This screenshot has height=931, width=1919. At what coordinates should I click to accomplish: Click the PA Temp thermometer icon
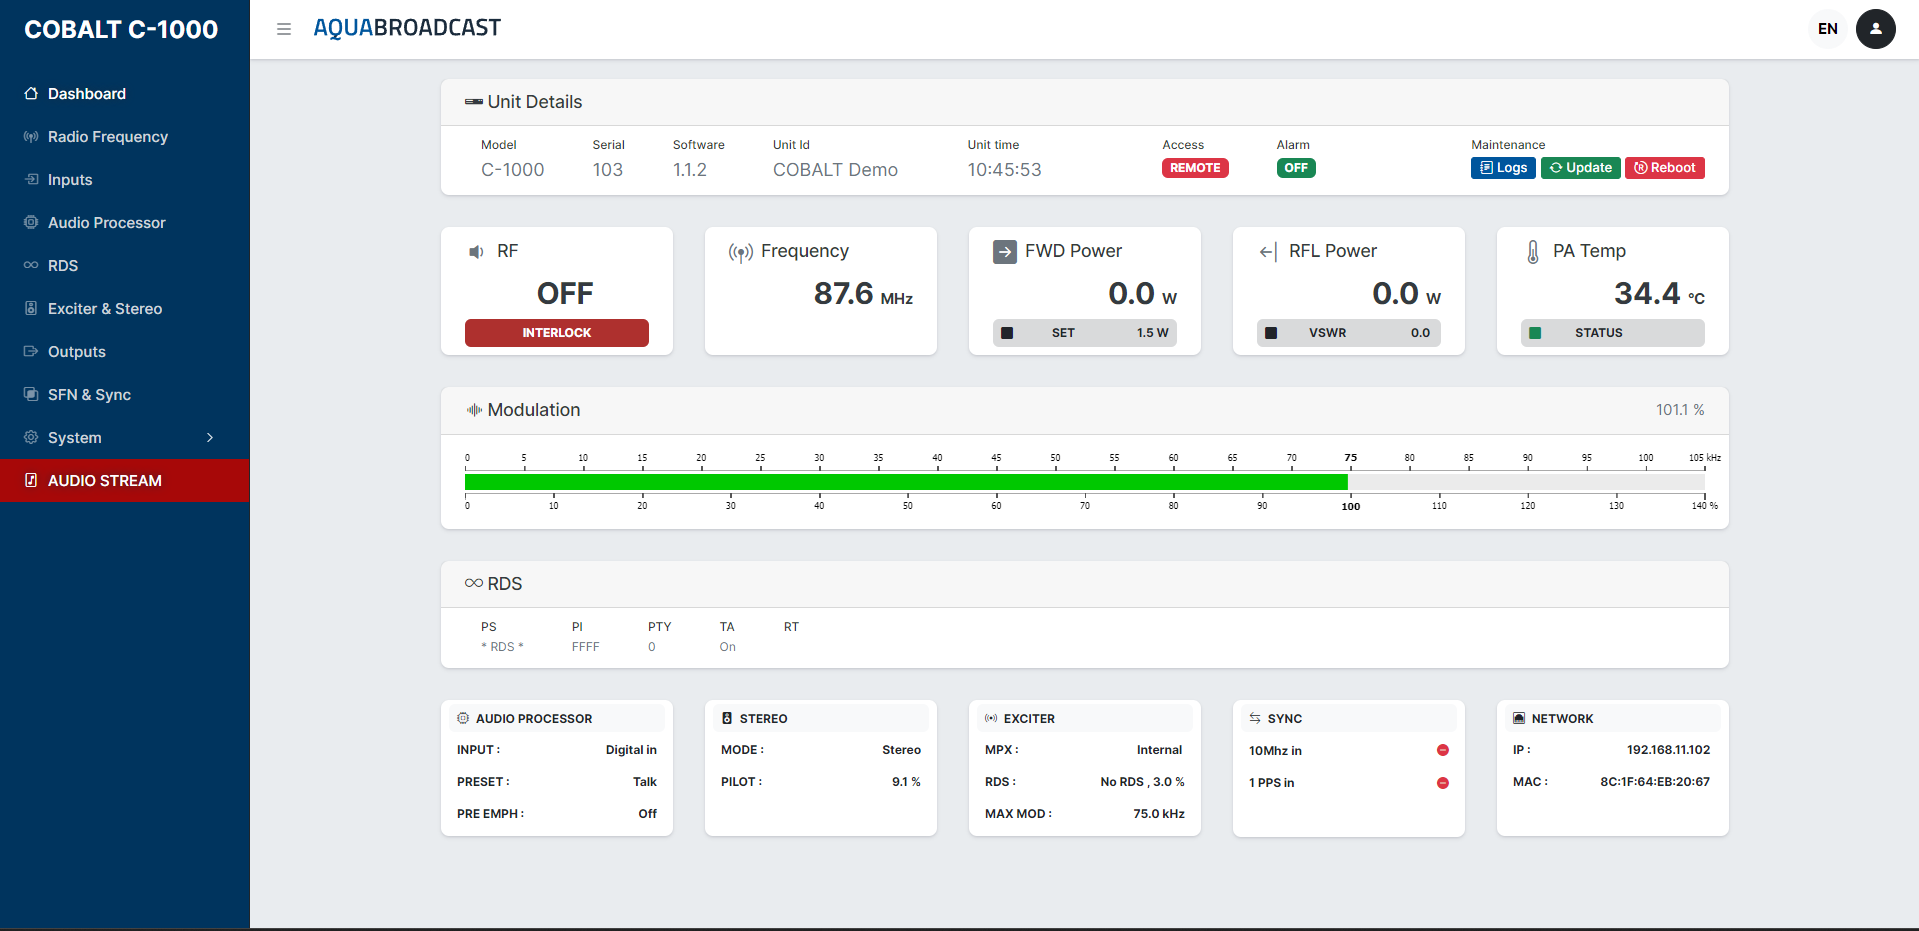(1532, 252)
